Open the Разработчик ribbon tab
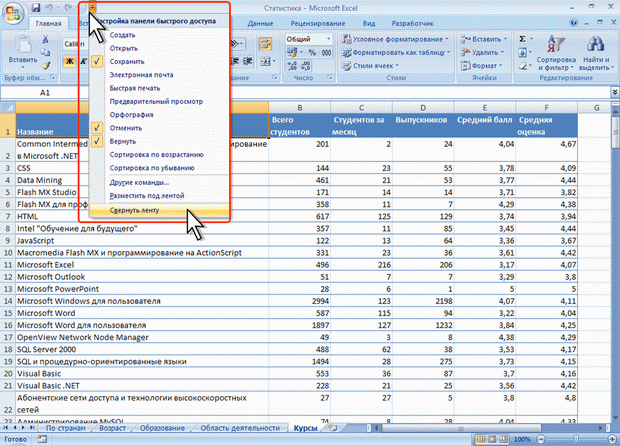 point(412,23)
